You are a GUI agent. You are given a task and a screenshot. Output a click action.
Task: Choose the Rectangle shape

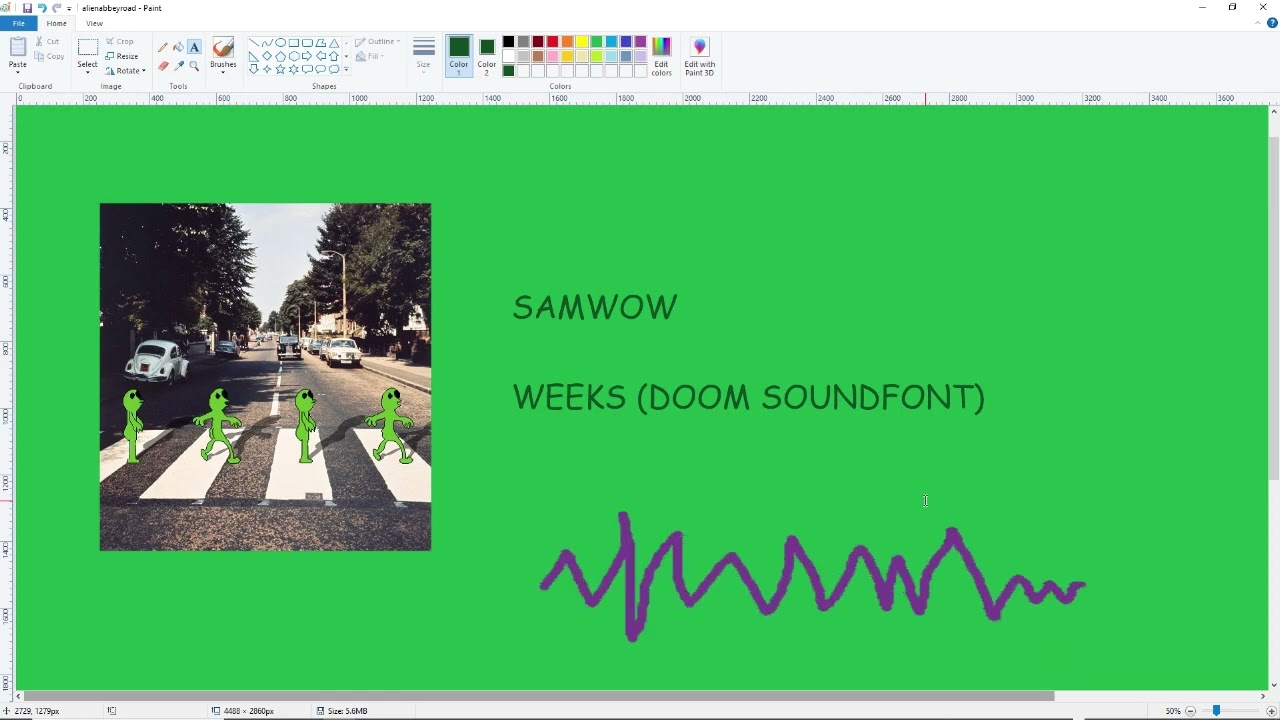click(x=294, y=43)
